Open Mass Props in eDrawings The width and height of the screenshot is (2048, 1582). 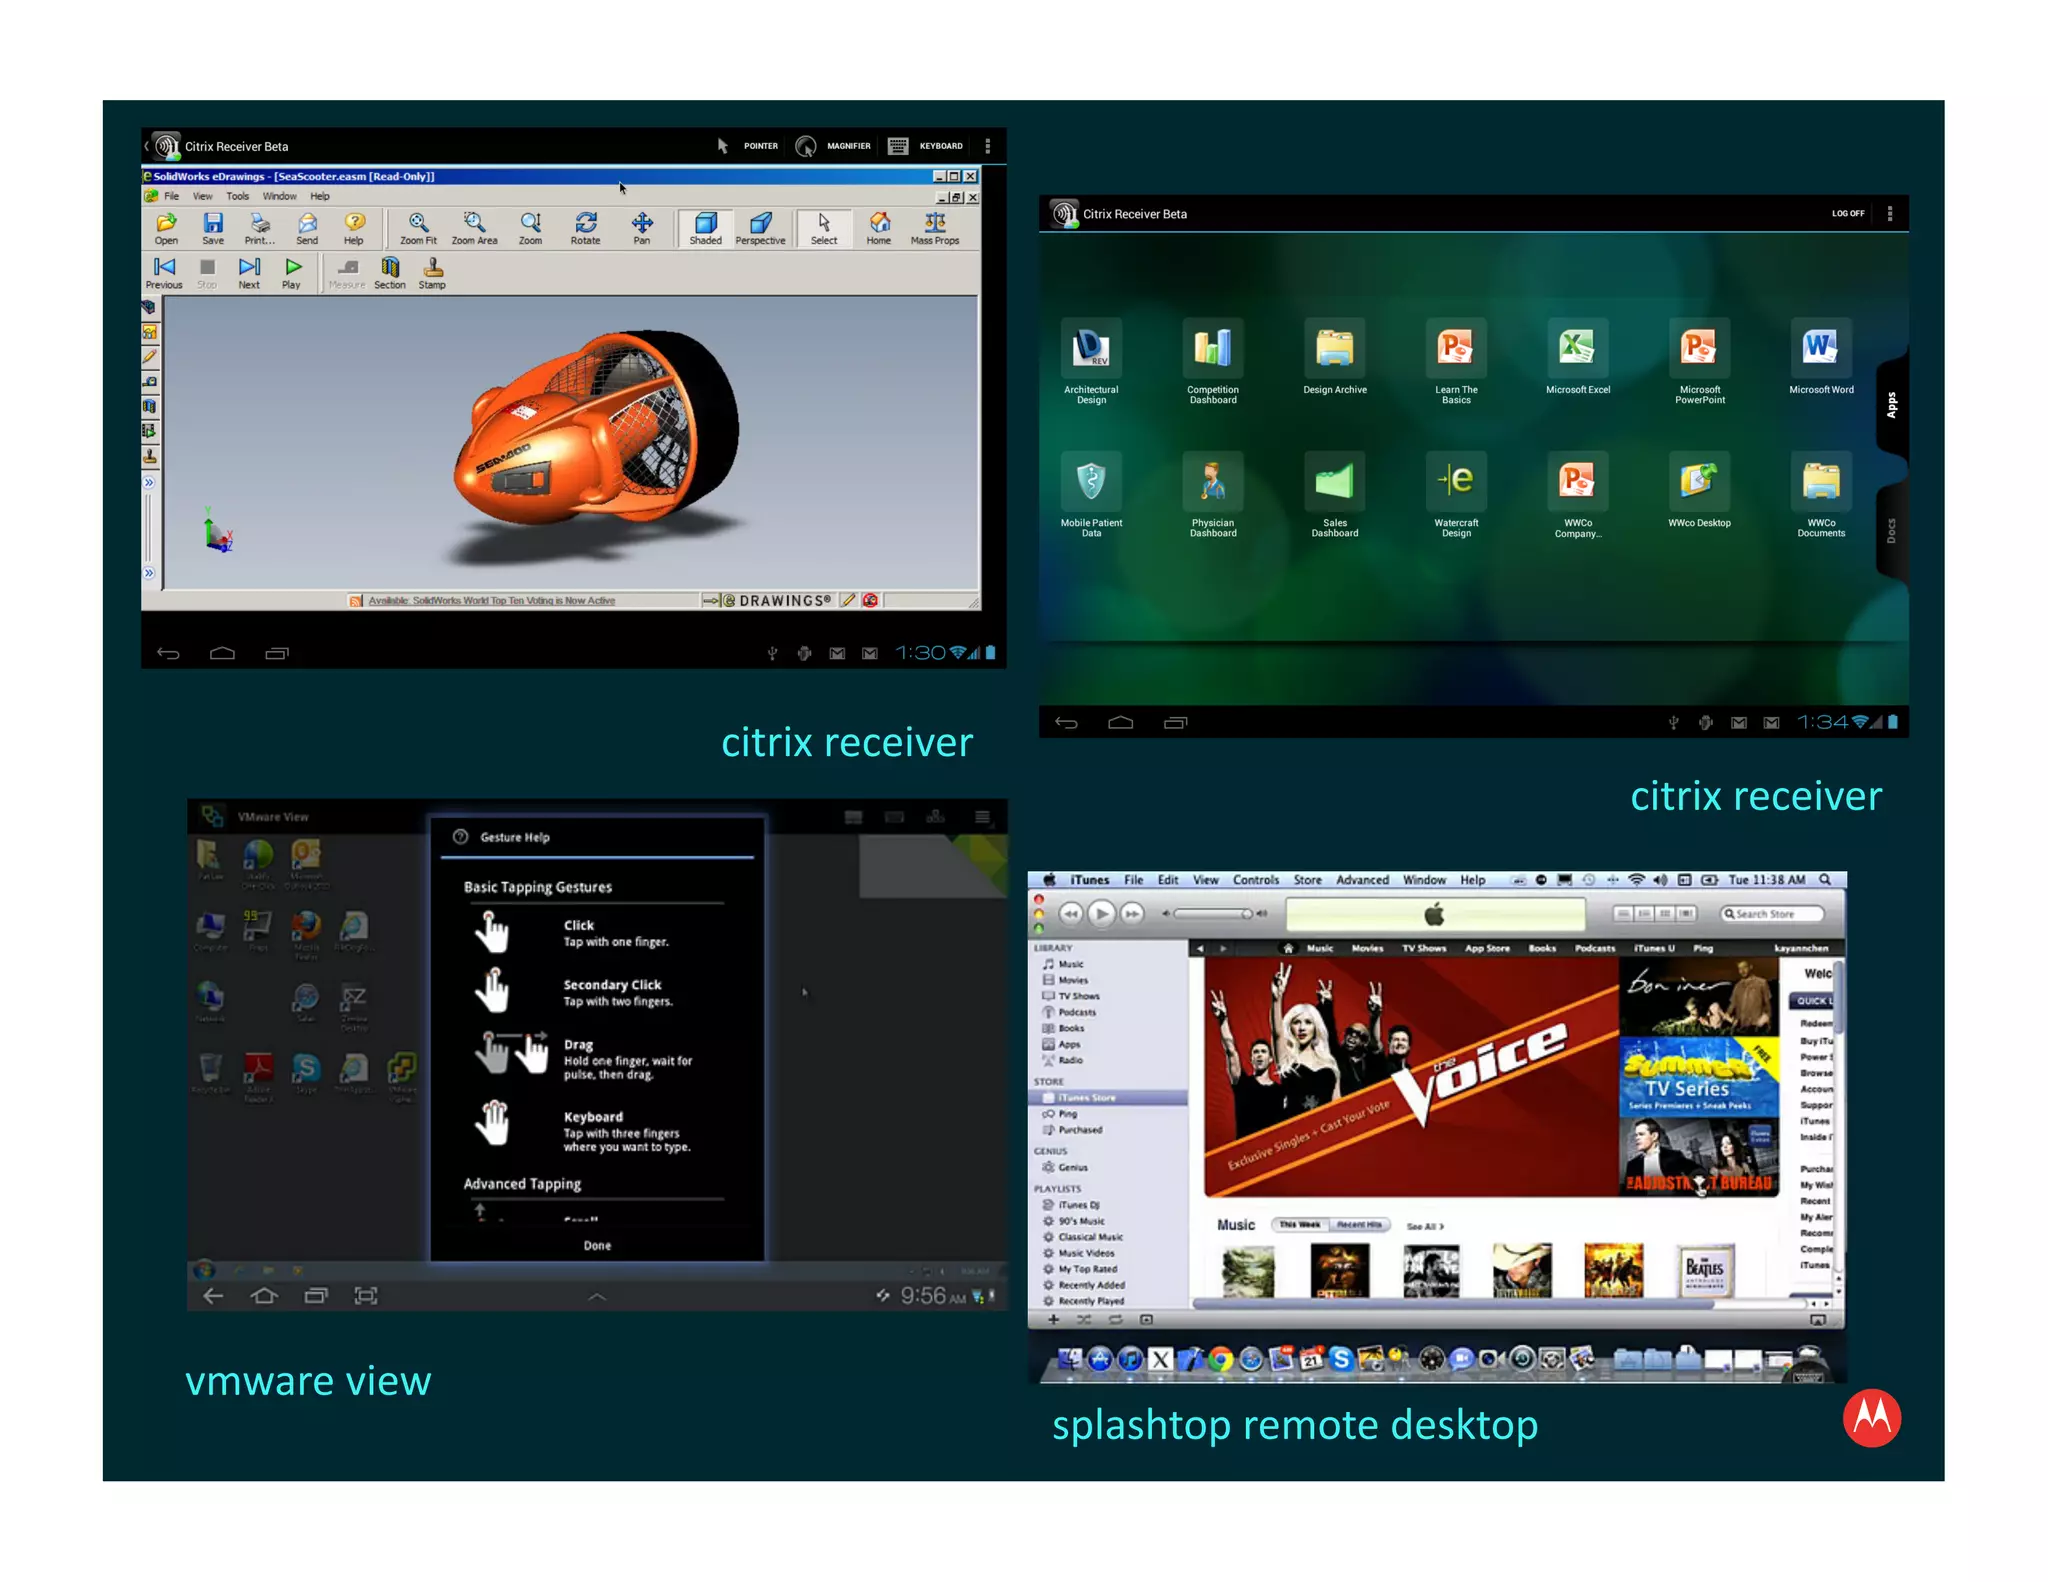click(x=935, y=228)
